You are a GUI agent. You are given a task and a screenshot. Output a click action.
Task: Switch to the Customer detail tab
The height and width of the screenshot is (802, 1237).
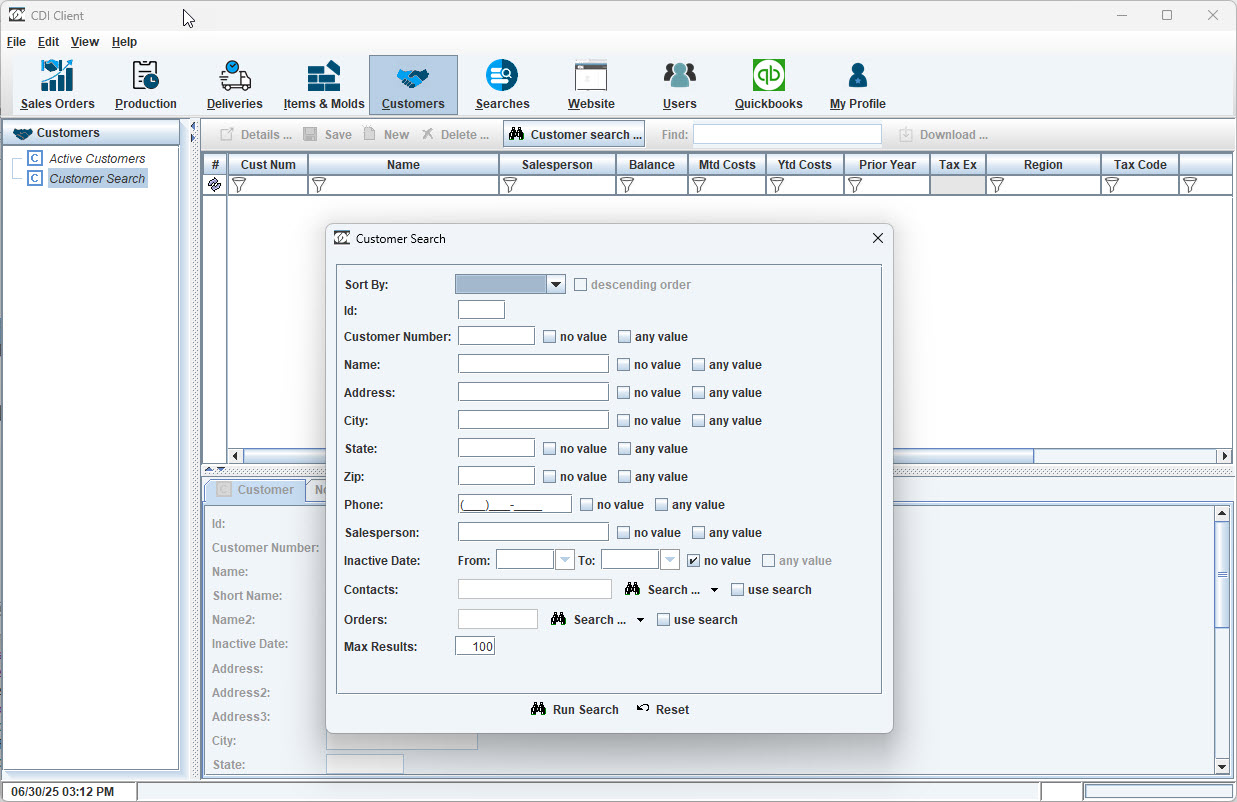(255, 490)
